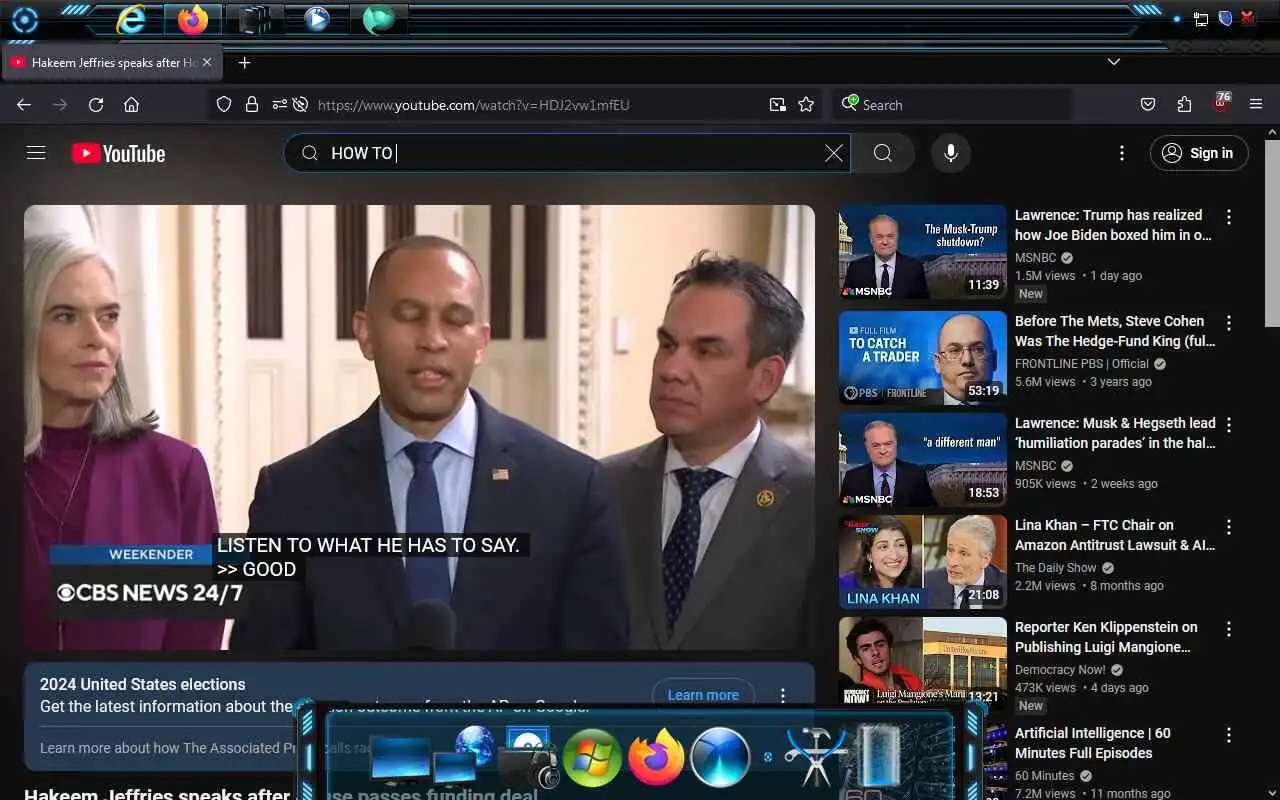
Task: Open the YouTube guide hamburger menu
Action: [x=36, y=153]
